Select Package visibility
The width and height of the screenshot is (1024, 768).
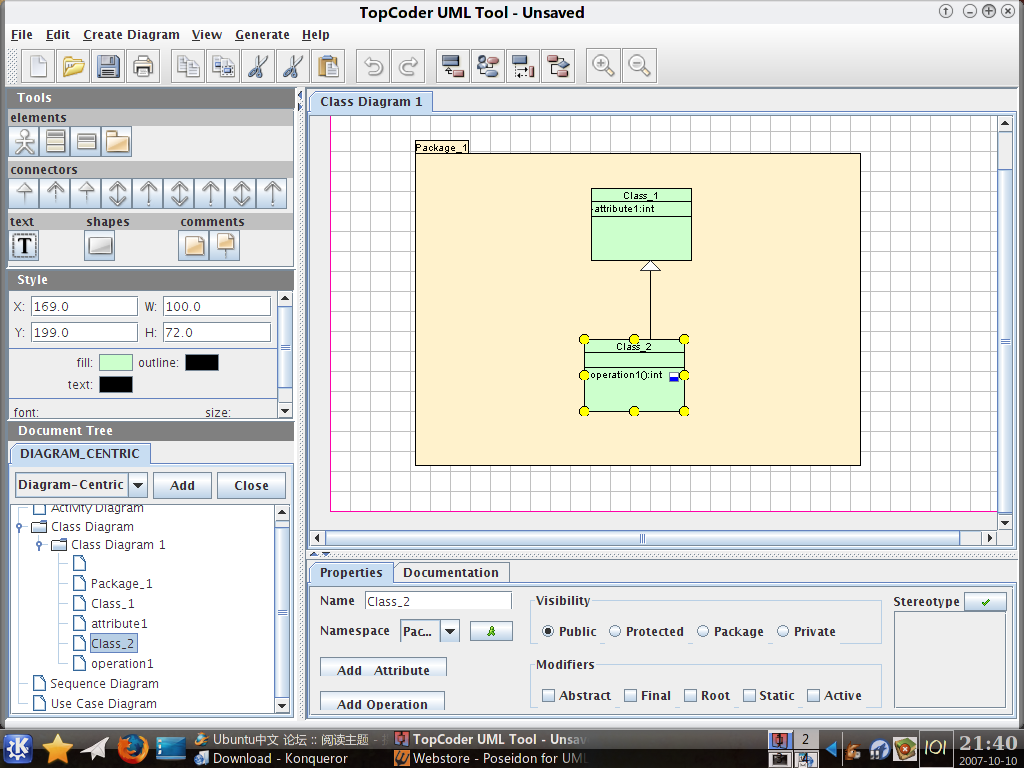pos(730,632)
